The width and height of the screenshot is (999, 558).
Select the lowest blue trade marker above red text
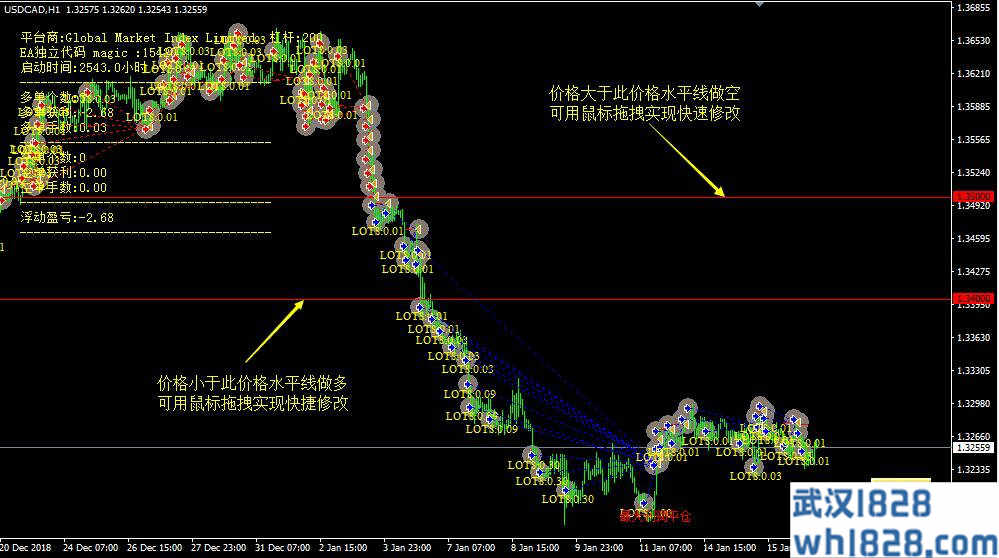pos(645,503)
